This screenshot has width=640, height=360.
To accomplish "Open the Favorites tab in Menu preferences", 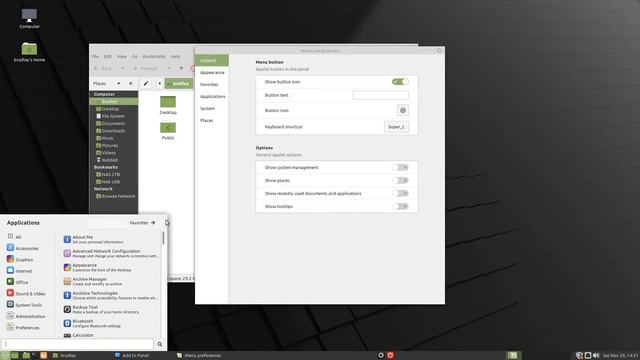I will (209, 84).
